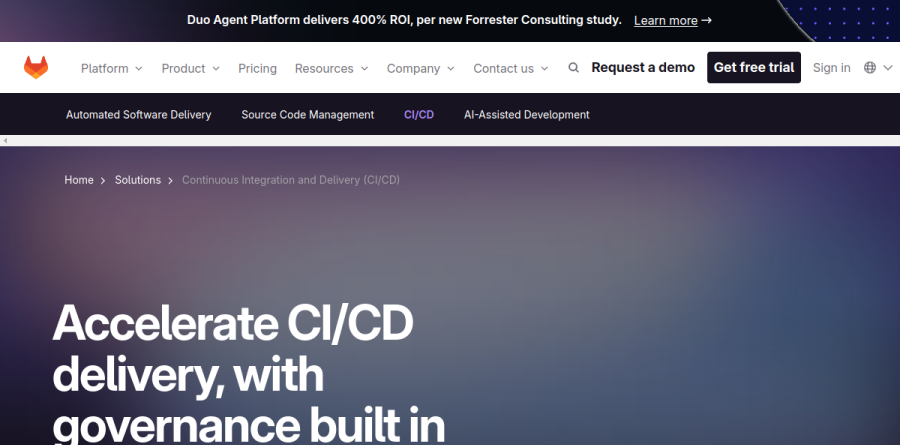This screenshot has height=445, width=900.
Task: Click breadcrumb text Continuous Integration and Delivery (CI/CD)
Action: point(290,180)
